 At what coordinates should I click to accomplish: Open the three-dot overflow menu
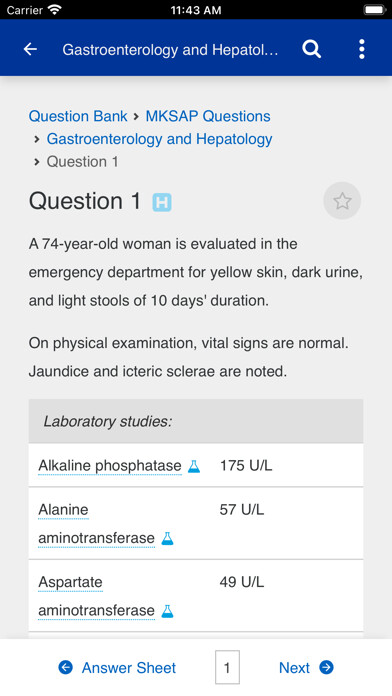tap(362, 49)
